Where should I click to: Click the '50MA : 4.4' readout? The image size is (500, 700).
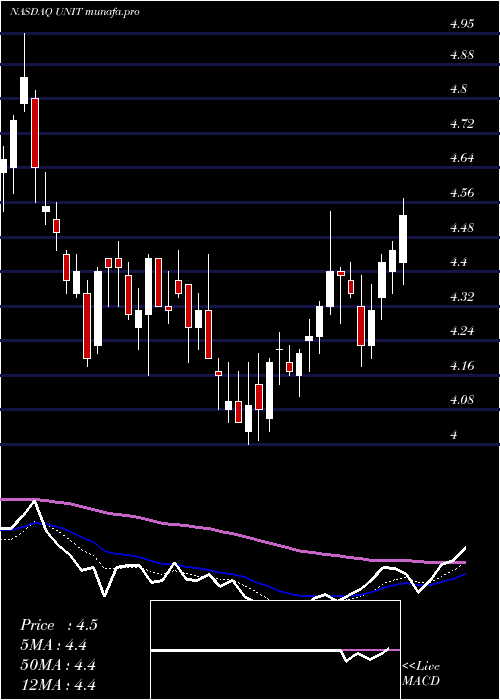[58, 665]
